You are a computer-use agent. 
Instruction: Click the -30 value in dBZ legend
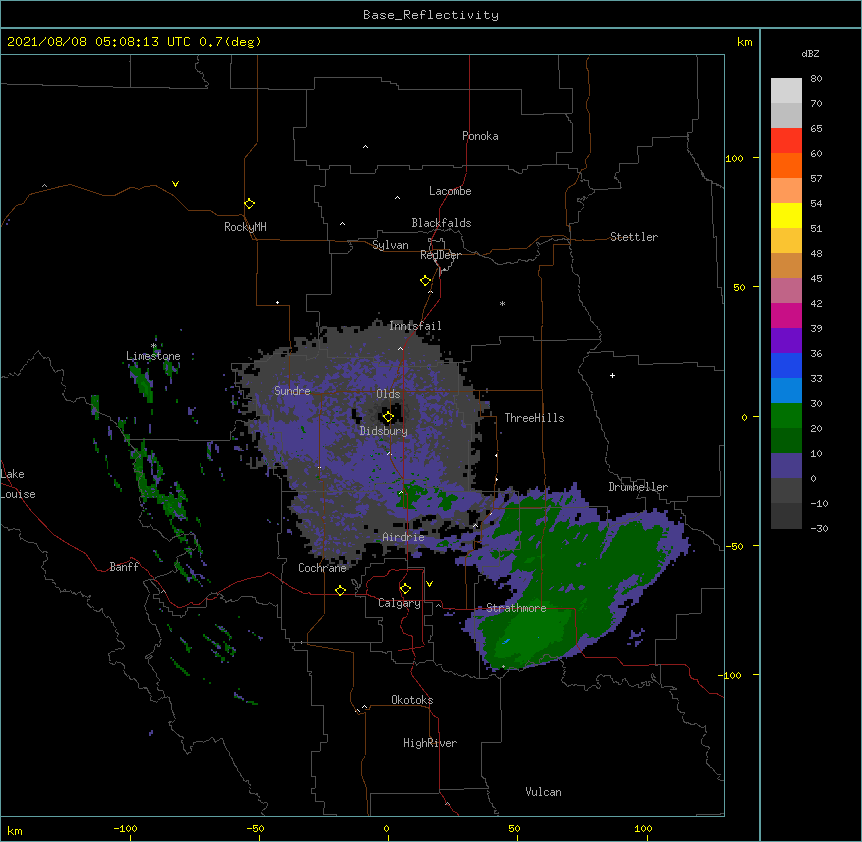819,528
